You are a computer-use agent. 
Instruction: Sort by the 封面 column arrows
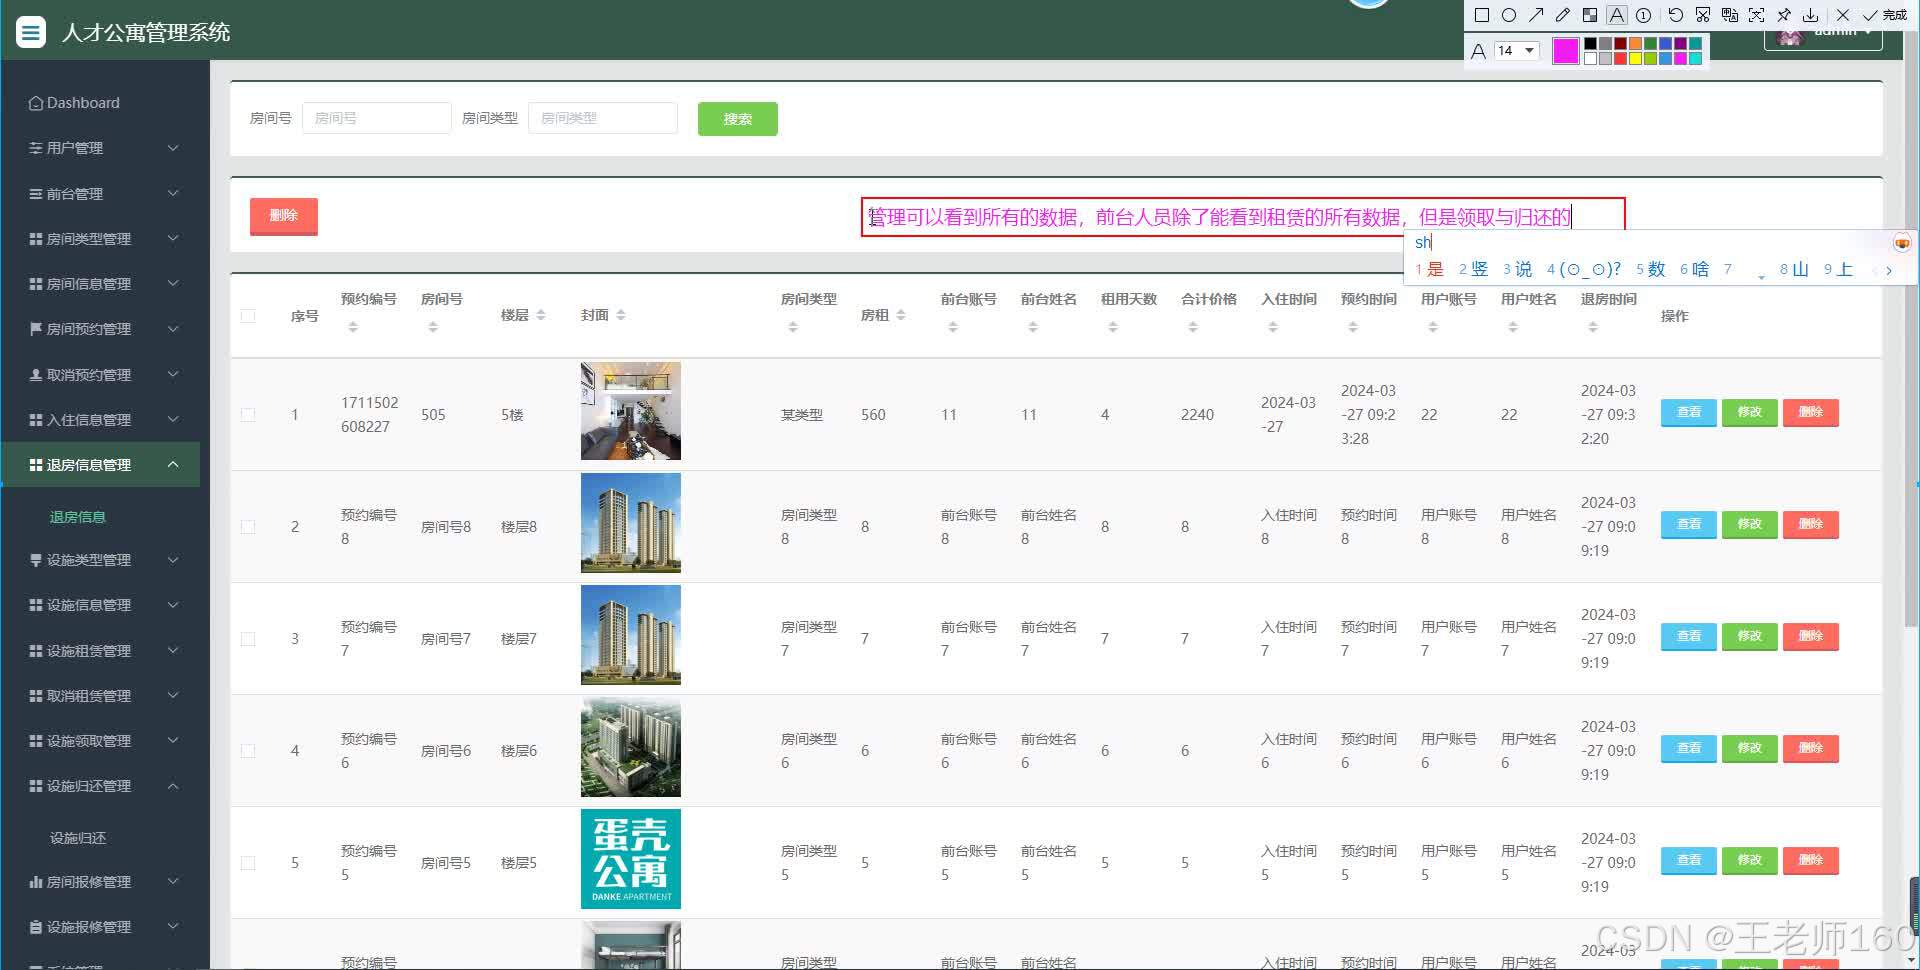(621, 315)
